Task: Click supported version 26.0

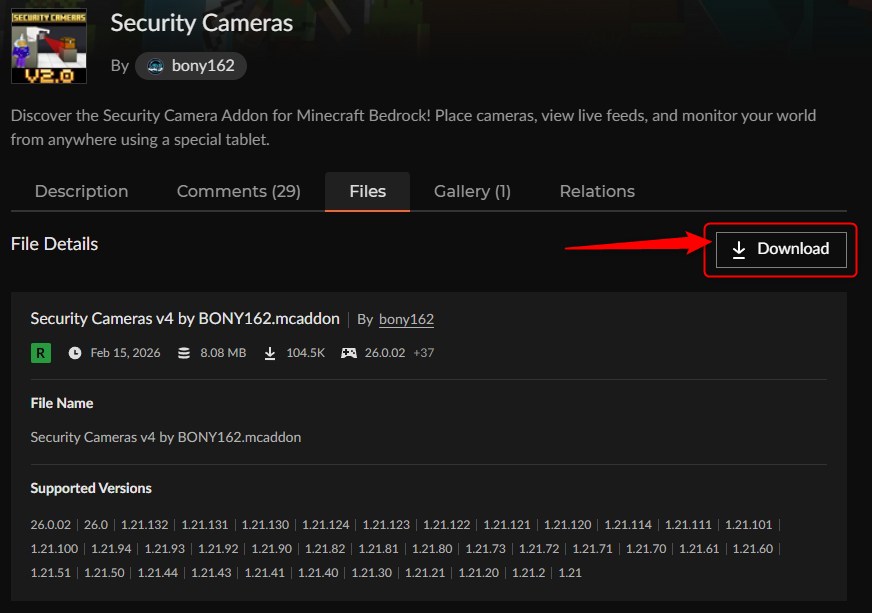Action: (96, 525)
